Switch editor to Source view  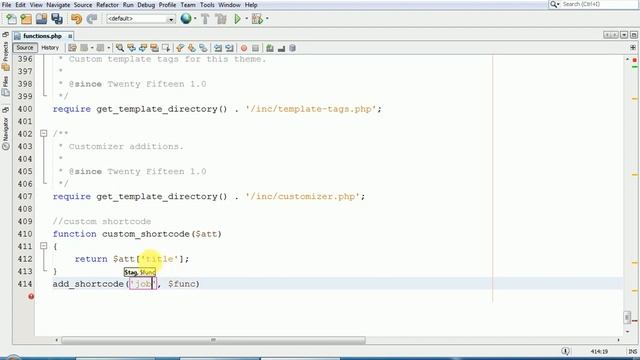[x=25, y=48]
